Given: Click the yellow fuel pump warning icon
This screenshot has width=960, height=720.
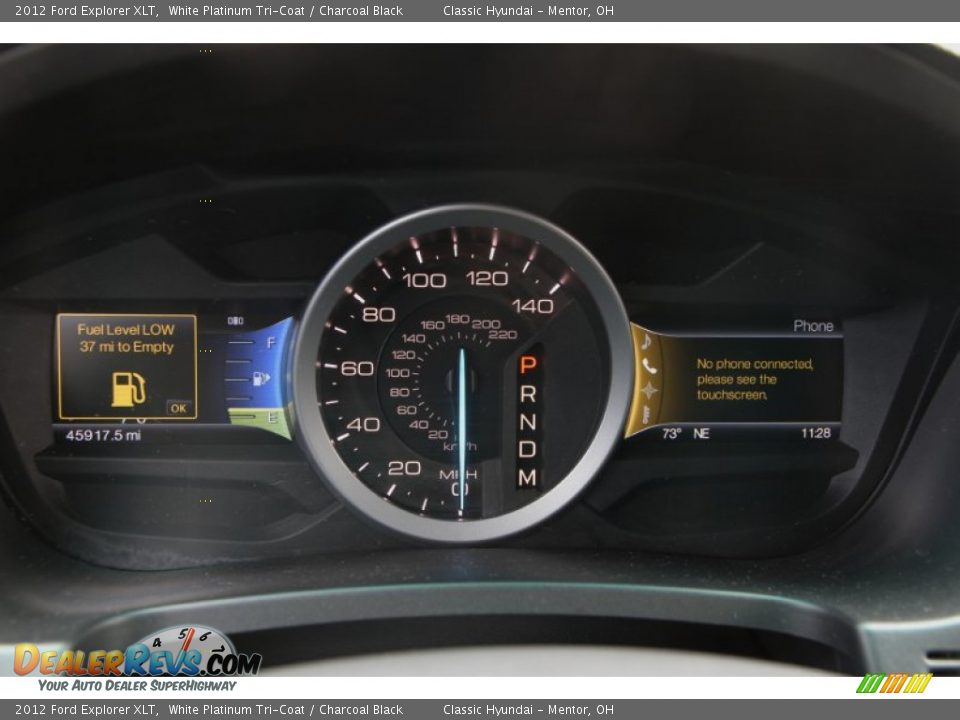Looking at the screenshot, I should click(x=127, y=388).
